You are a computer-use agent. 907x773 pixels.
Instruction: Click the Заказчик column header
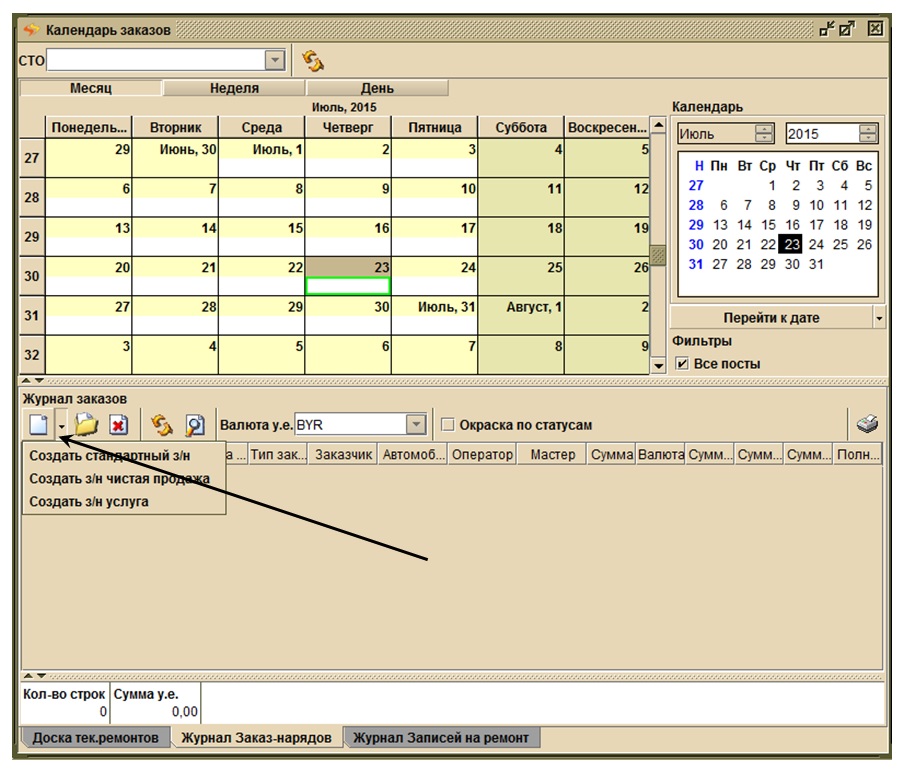343,455
